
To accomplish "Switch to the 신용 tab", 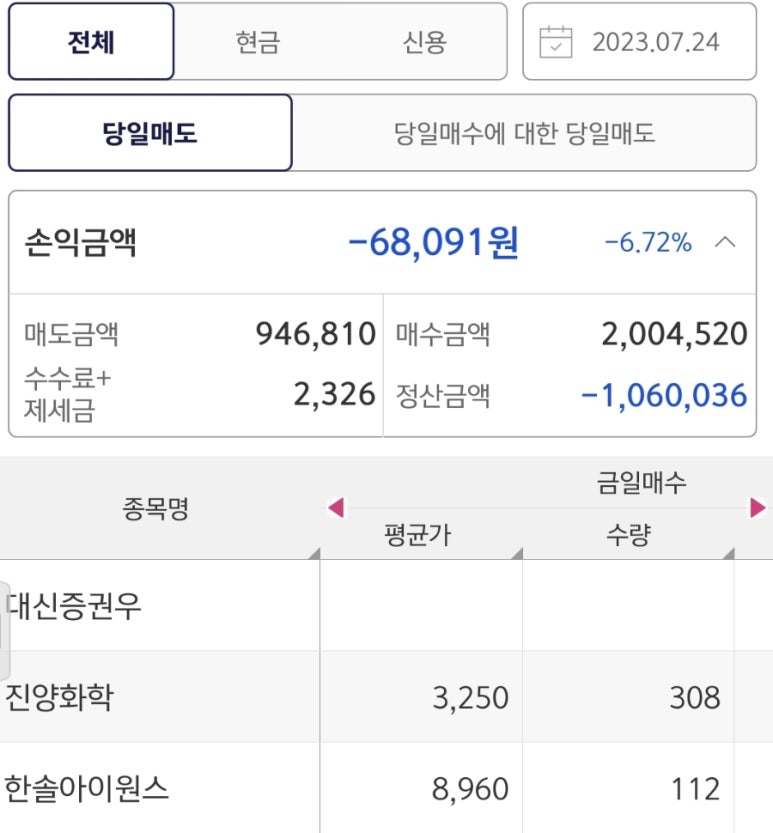I will 424,42.
